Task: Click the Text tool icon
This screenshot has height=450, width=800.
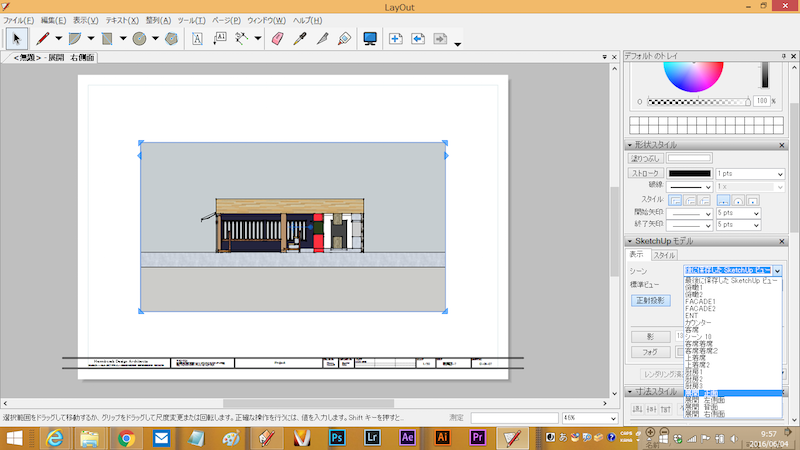Action: pos(197,39)
